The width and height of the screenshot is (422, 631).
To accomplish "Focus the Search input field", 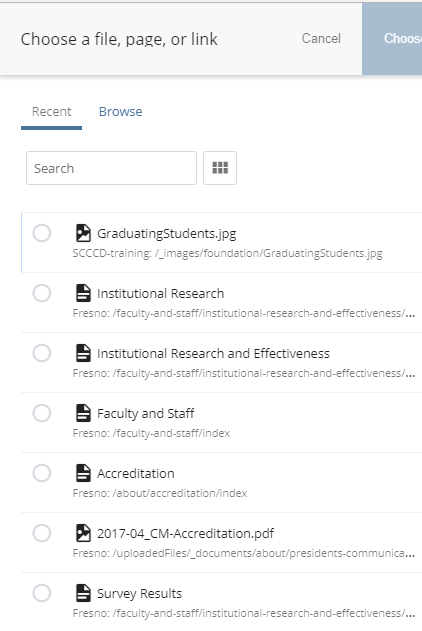I will [x=111, y=168].
